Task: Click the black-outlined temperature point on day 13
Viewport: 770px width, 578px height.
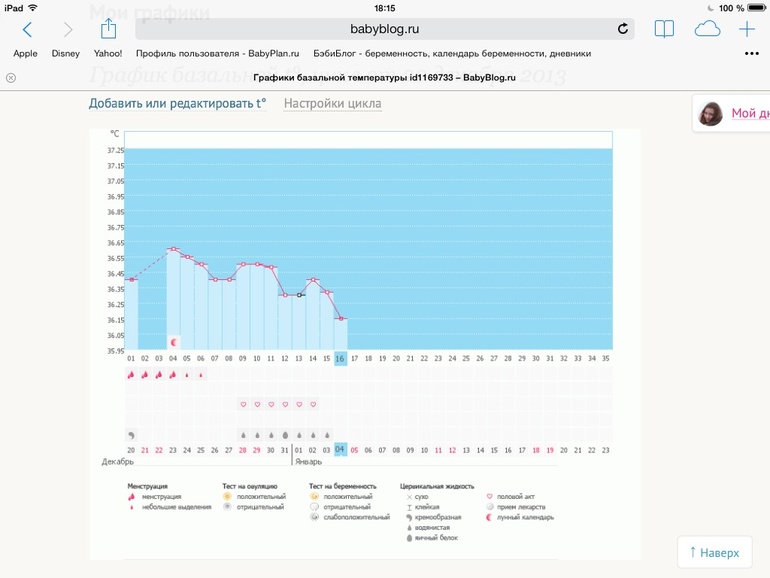Action: click(x=300, y=295)
